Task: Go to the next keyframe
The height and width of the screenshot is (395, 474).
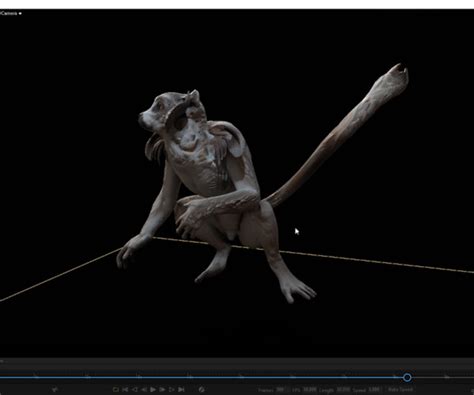Action: click(x=171, y=389)
